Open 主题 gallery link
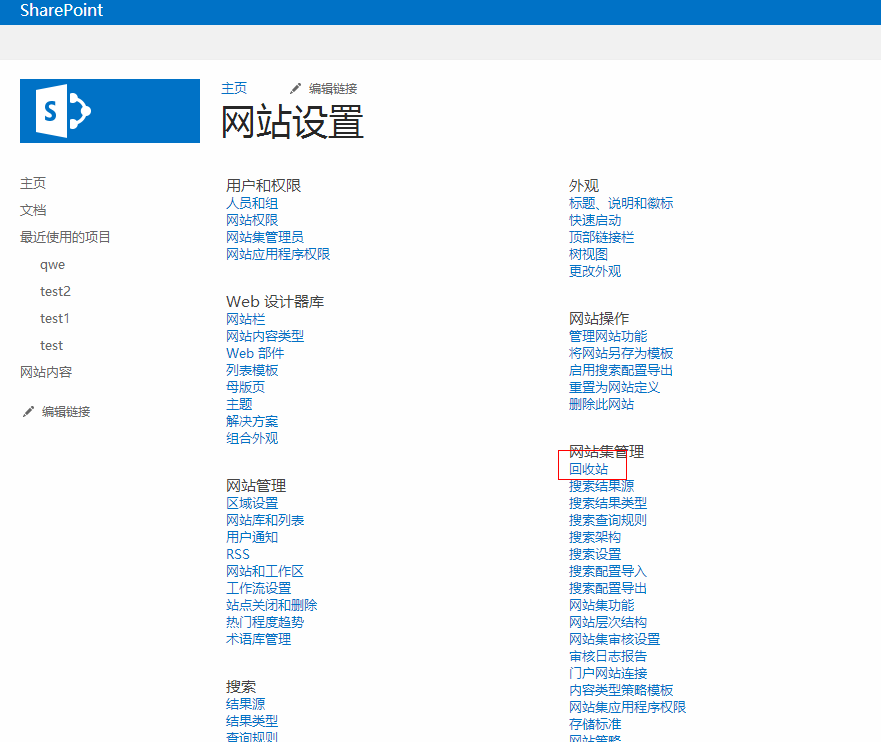This screenshot has width=881, height=742. (239, 404)
